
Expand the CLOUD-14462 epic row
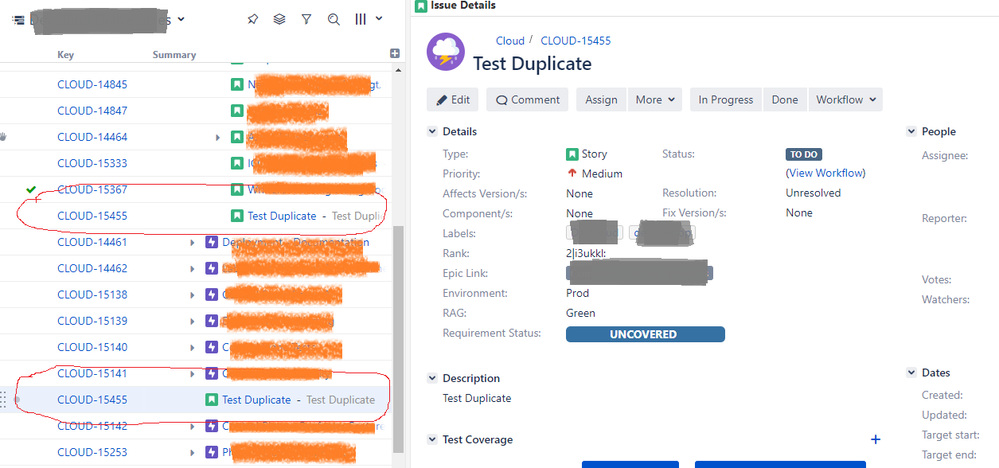coord(192,269)
